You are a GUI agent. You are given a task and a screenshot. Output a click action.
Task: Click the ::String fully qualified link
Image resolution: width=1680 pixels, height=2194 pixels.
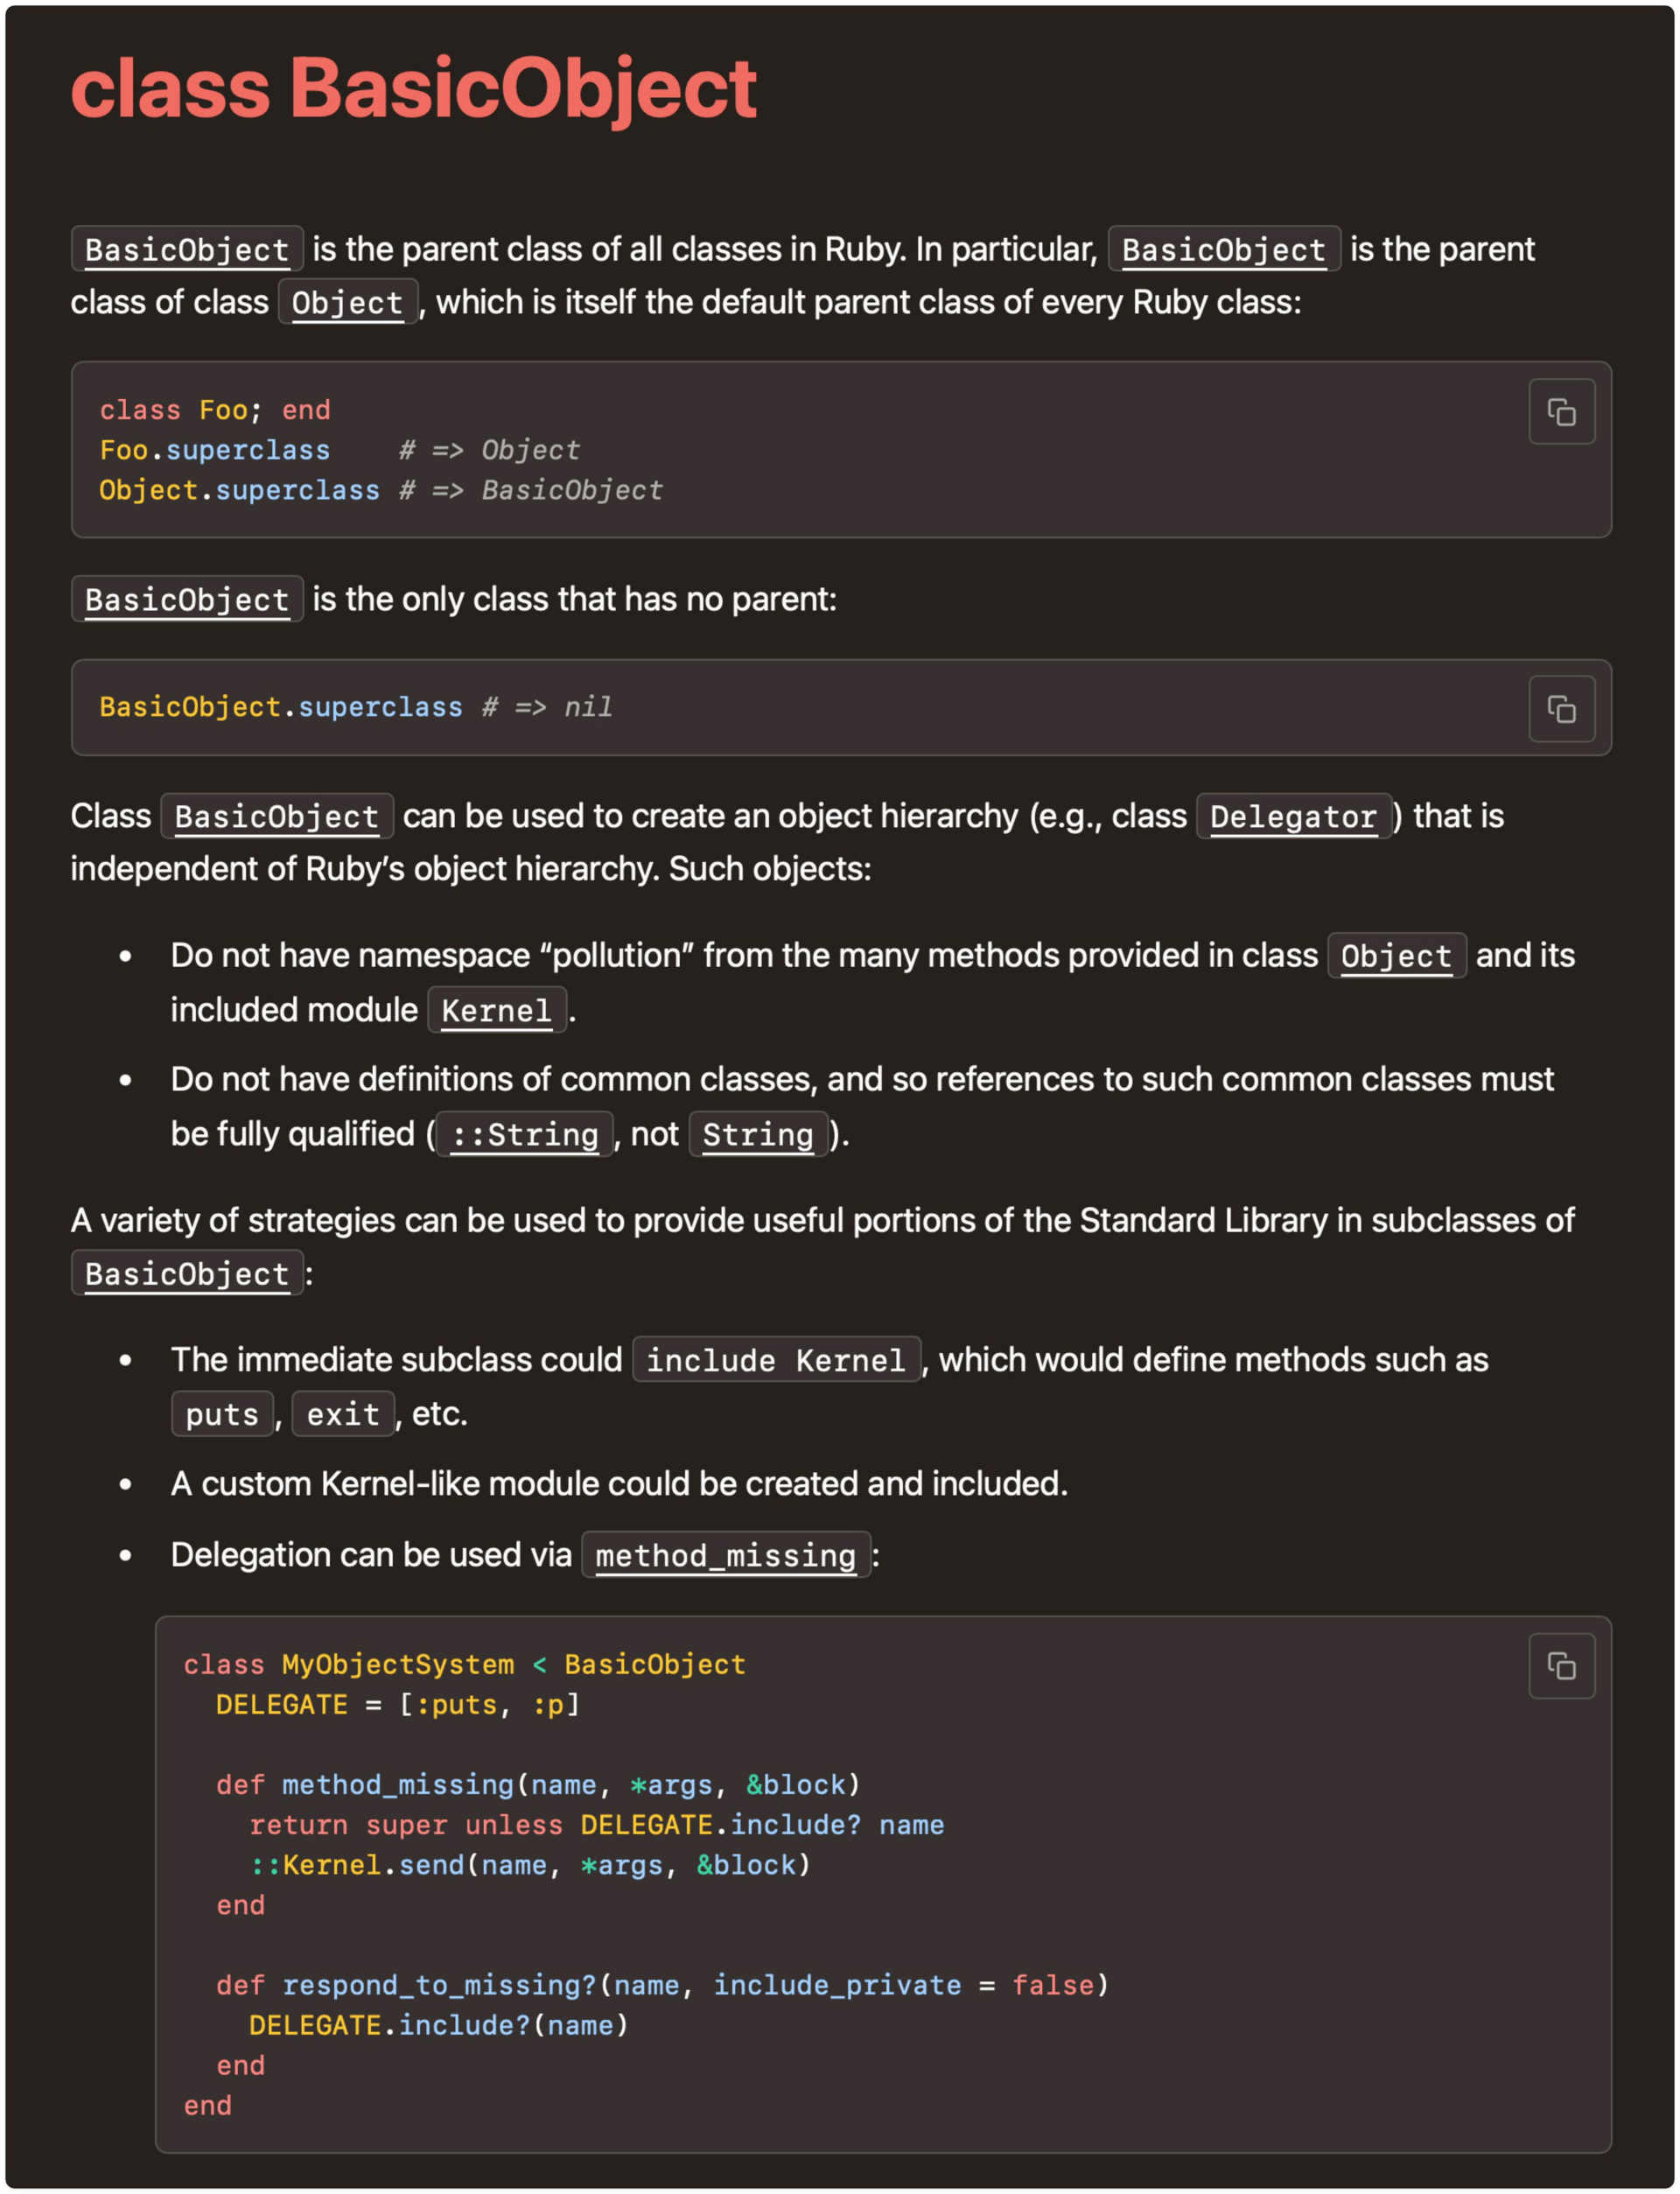pos(525,1135)
